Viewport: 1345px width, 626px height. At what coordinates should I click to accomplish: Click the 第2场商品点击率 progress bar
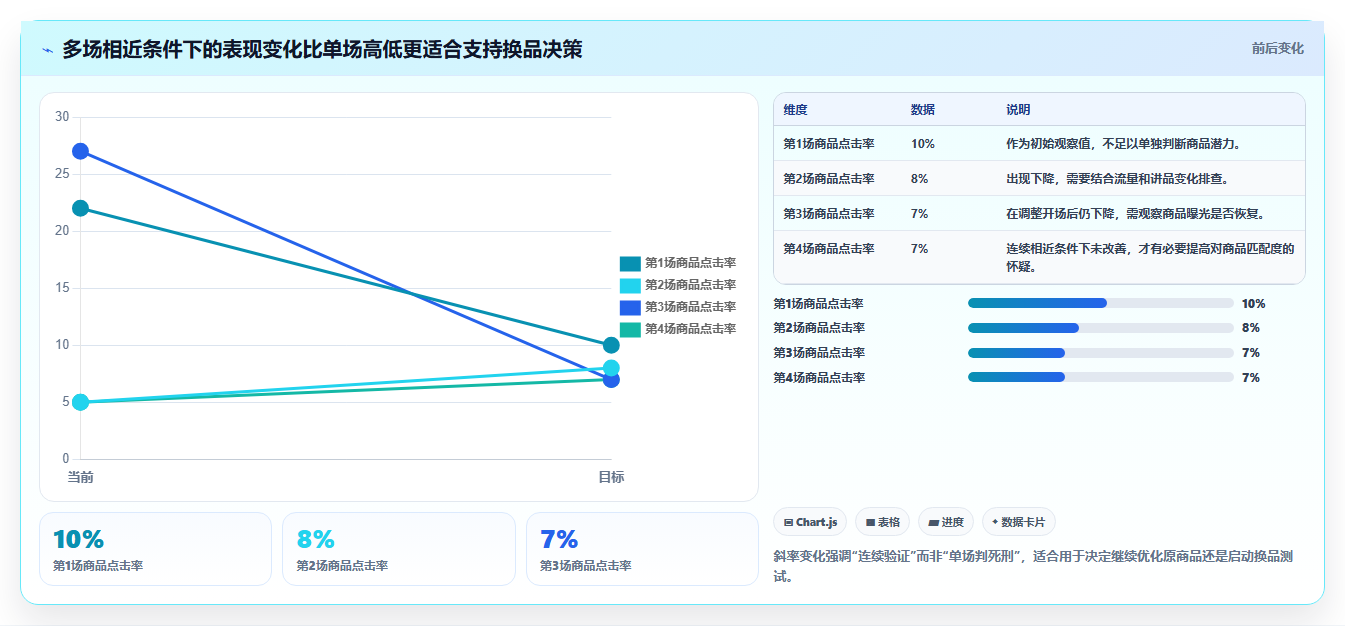(1100, 328)
